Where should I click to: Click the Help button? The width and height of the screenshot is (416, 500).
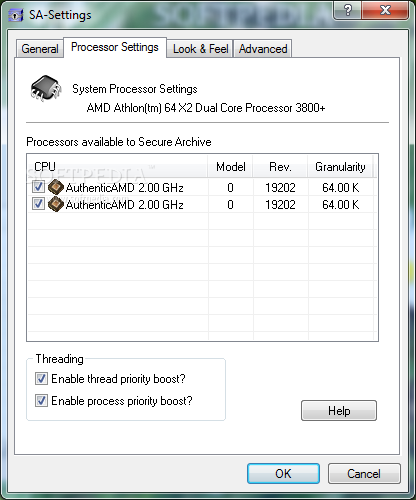(339, 411)
